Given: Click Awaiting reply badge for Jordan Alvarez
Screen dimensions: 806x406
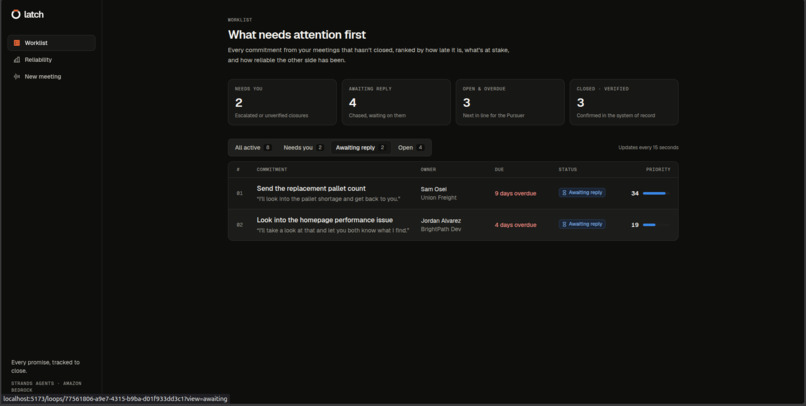Looking at the screenshot, I should point(582,224).
